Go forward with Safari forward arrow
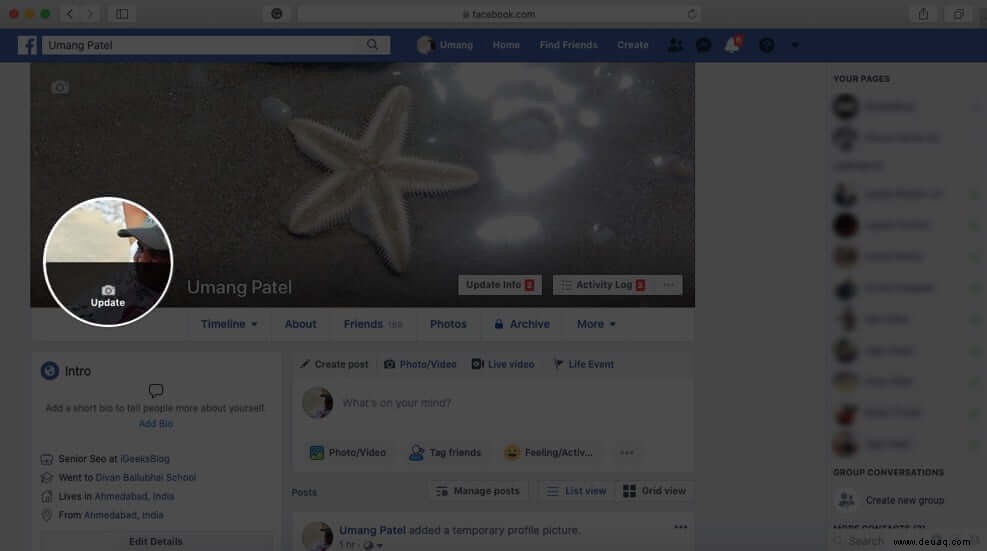 pyautogui.click(x=90, y=13)
